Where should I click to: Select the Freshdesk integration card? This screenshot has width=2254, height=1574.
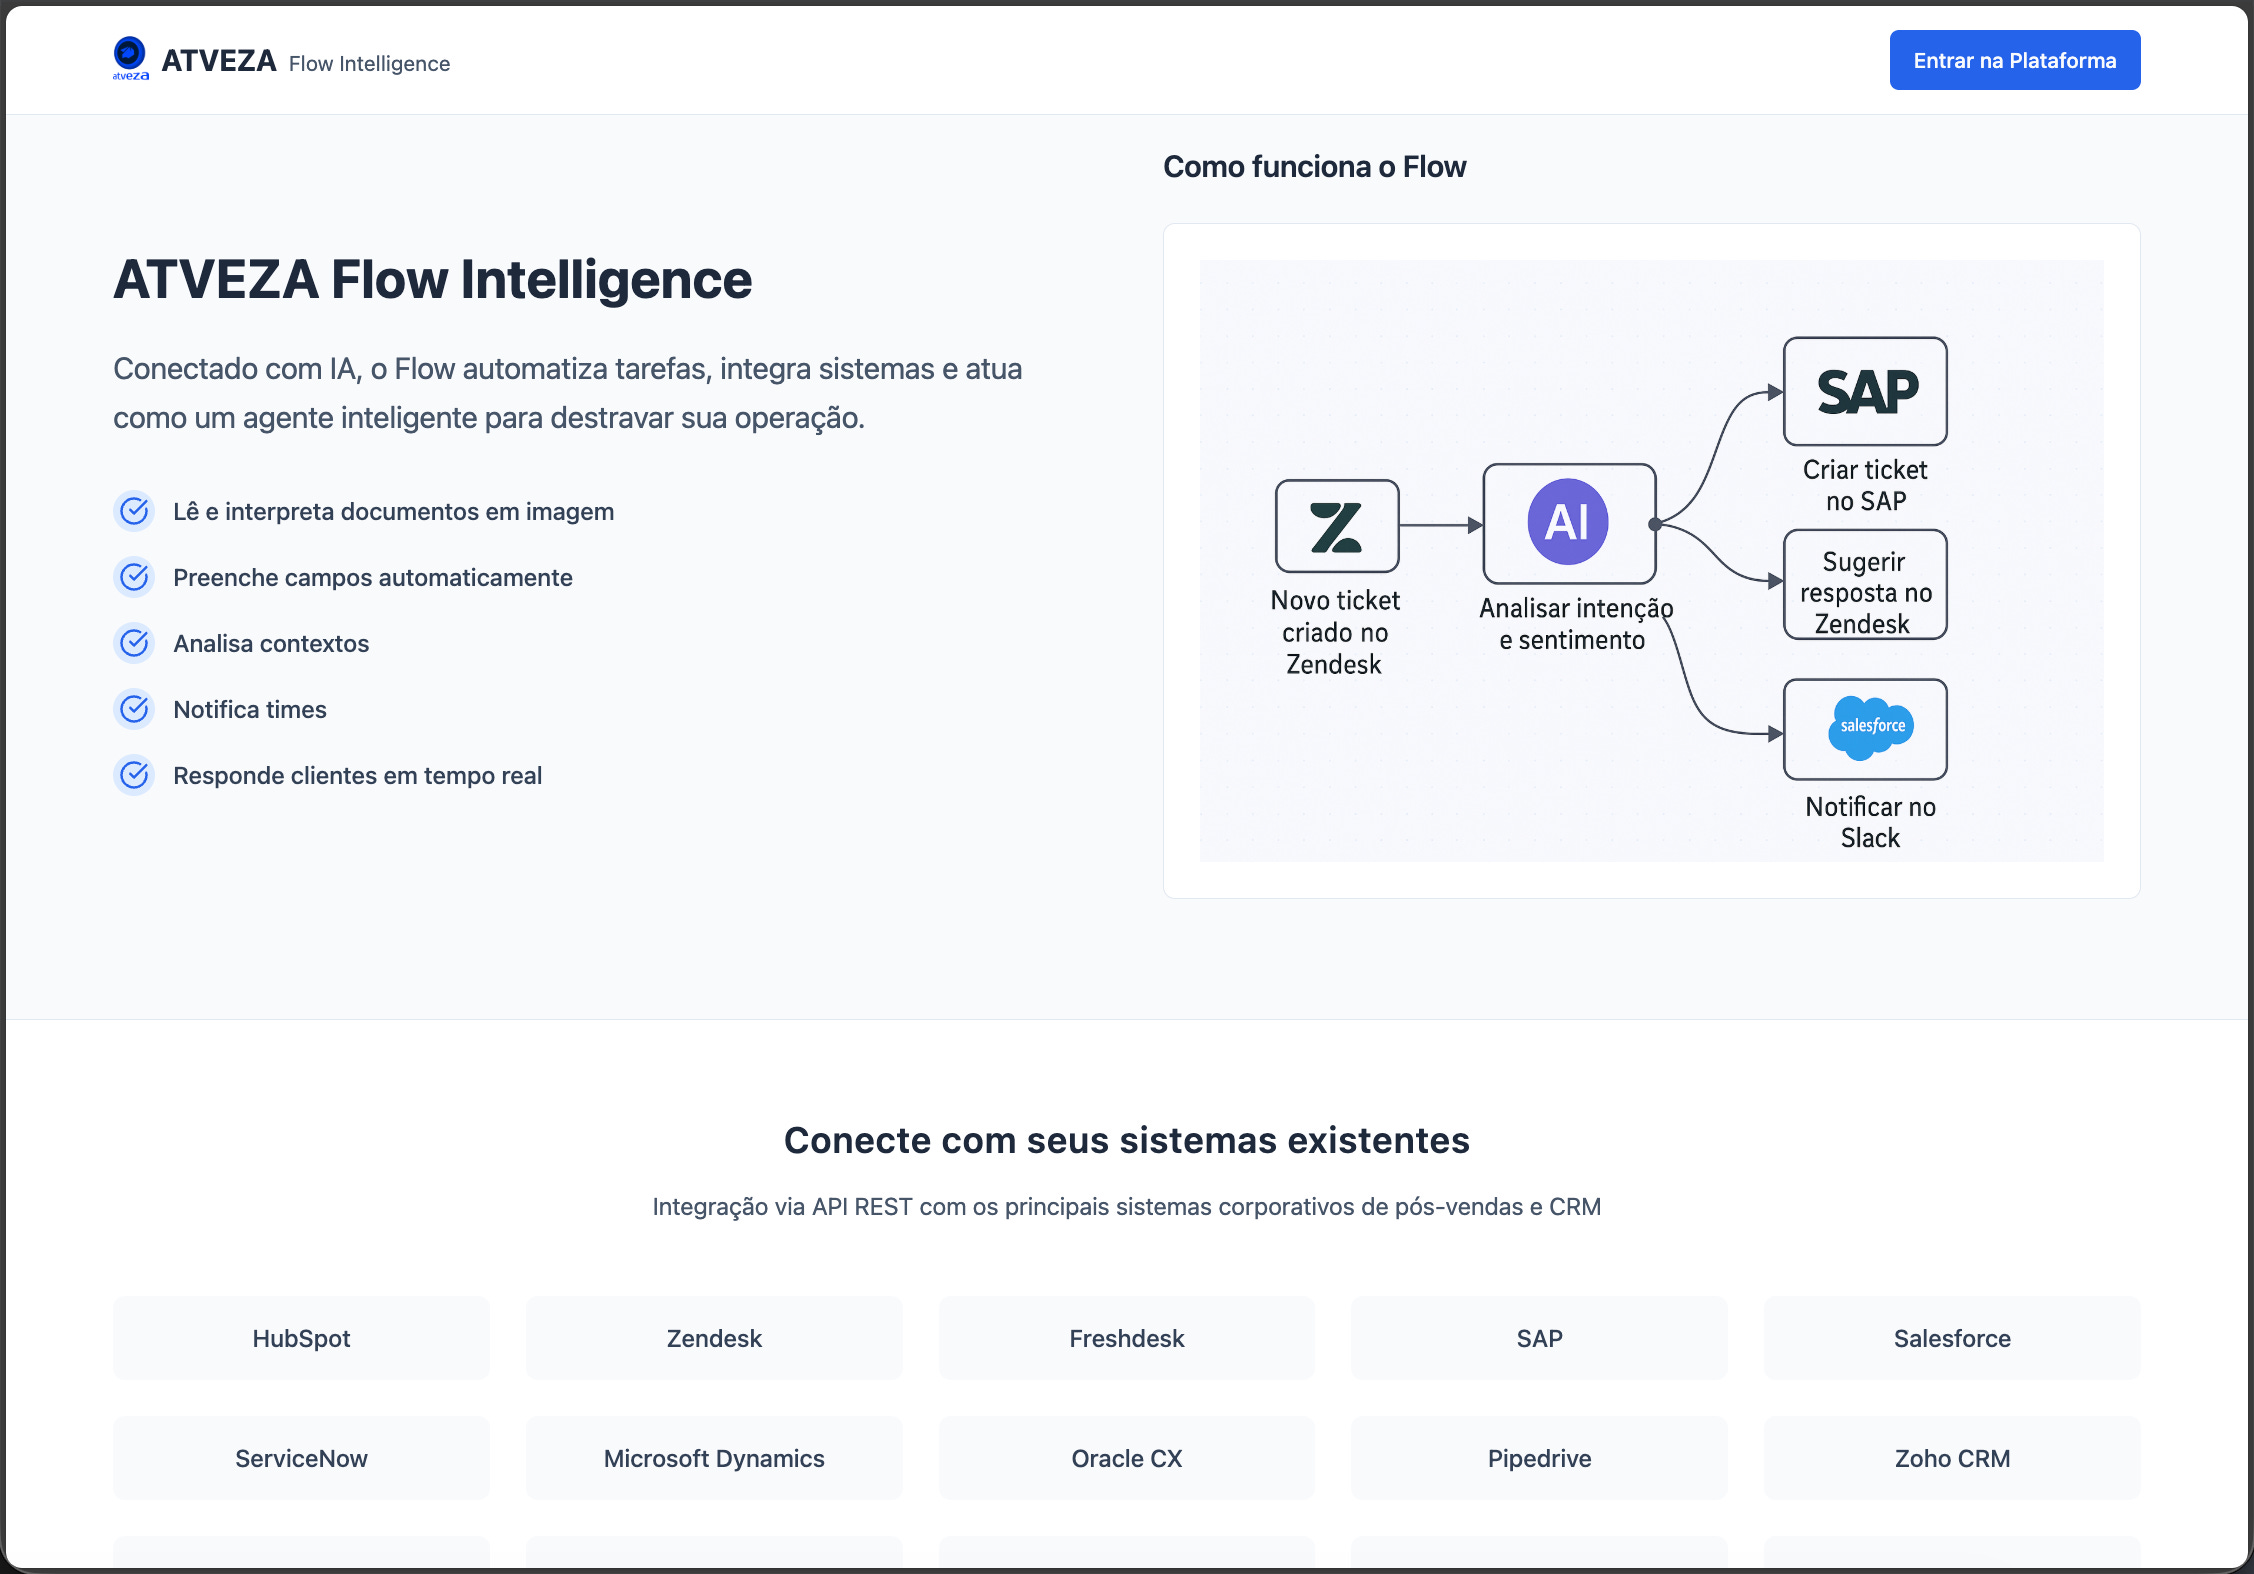1126,1338
